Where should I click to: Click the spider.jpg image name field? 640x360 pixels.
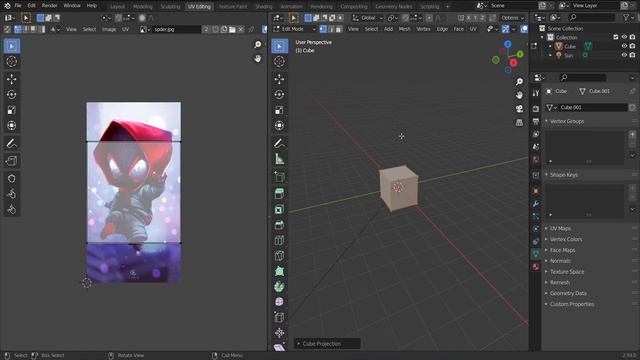(x=176, y=29)
